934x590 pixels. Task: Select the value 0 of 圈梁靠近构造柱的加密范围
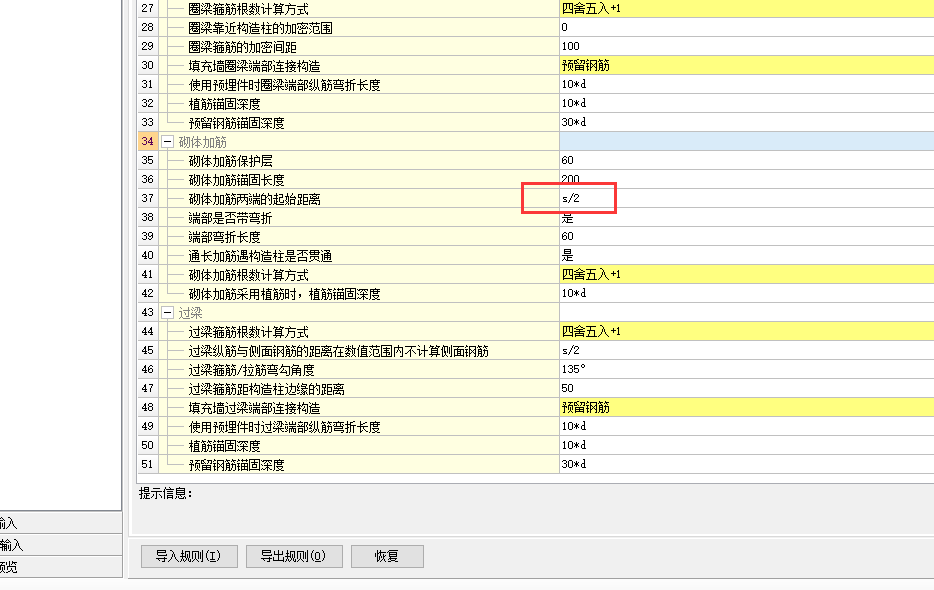tap(564, 27)
